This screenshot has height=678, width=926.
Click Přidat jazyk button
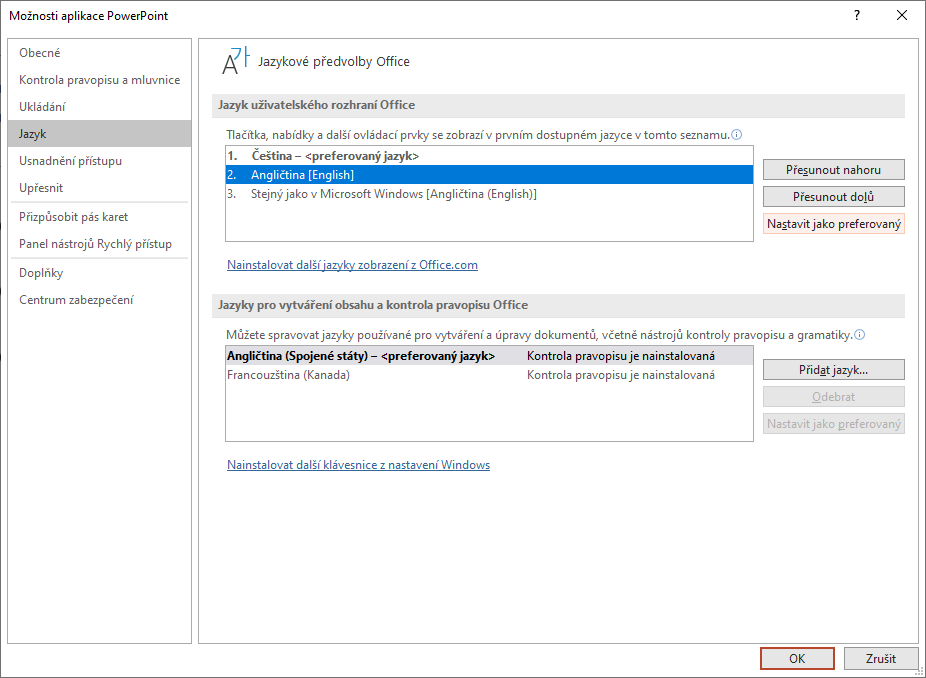[x=833, y=370]
